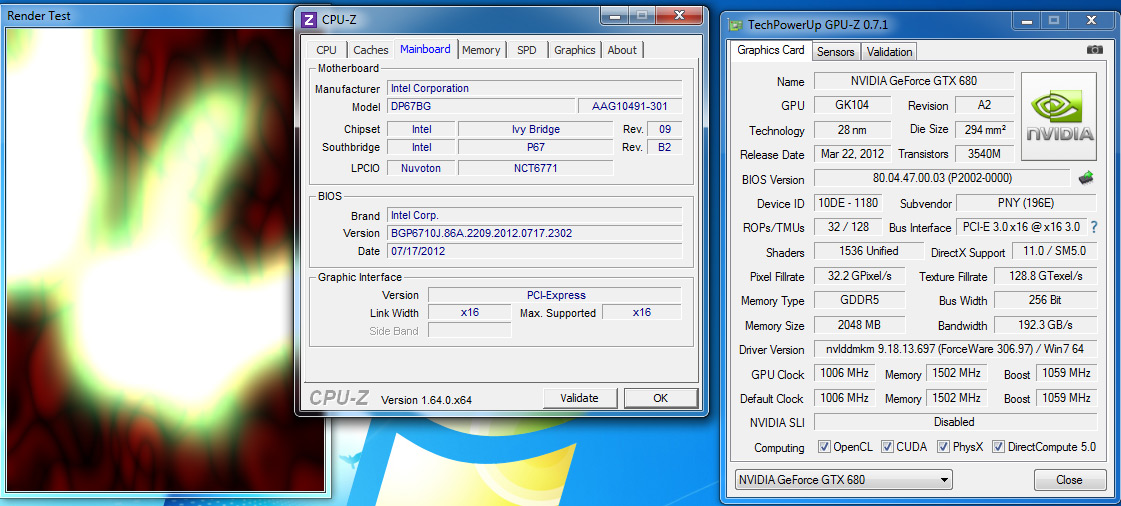Click the Close button in GPU-Z
The image size is (1121, 506).
pyautogui.click(x=1069, y=480)
